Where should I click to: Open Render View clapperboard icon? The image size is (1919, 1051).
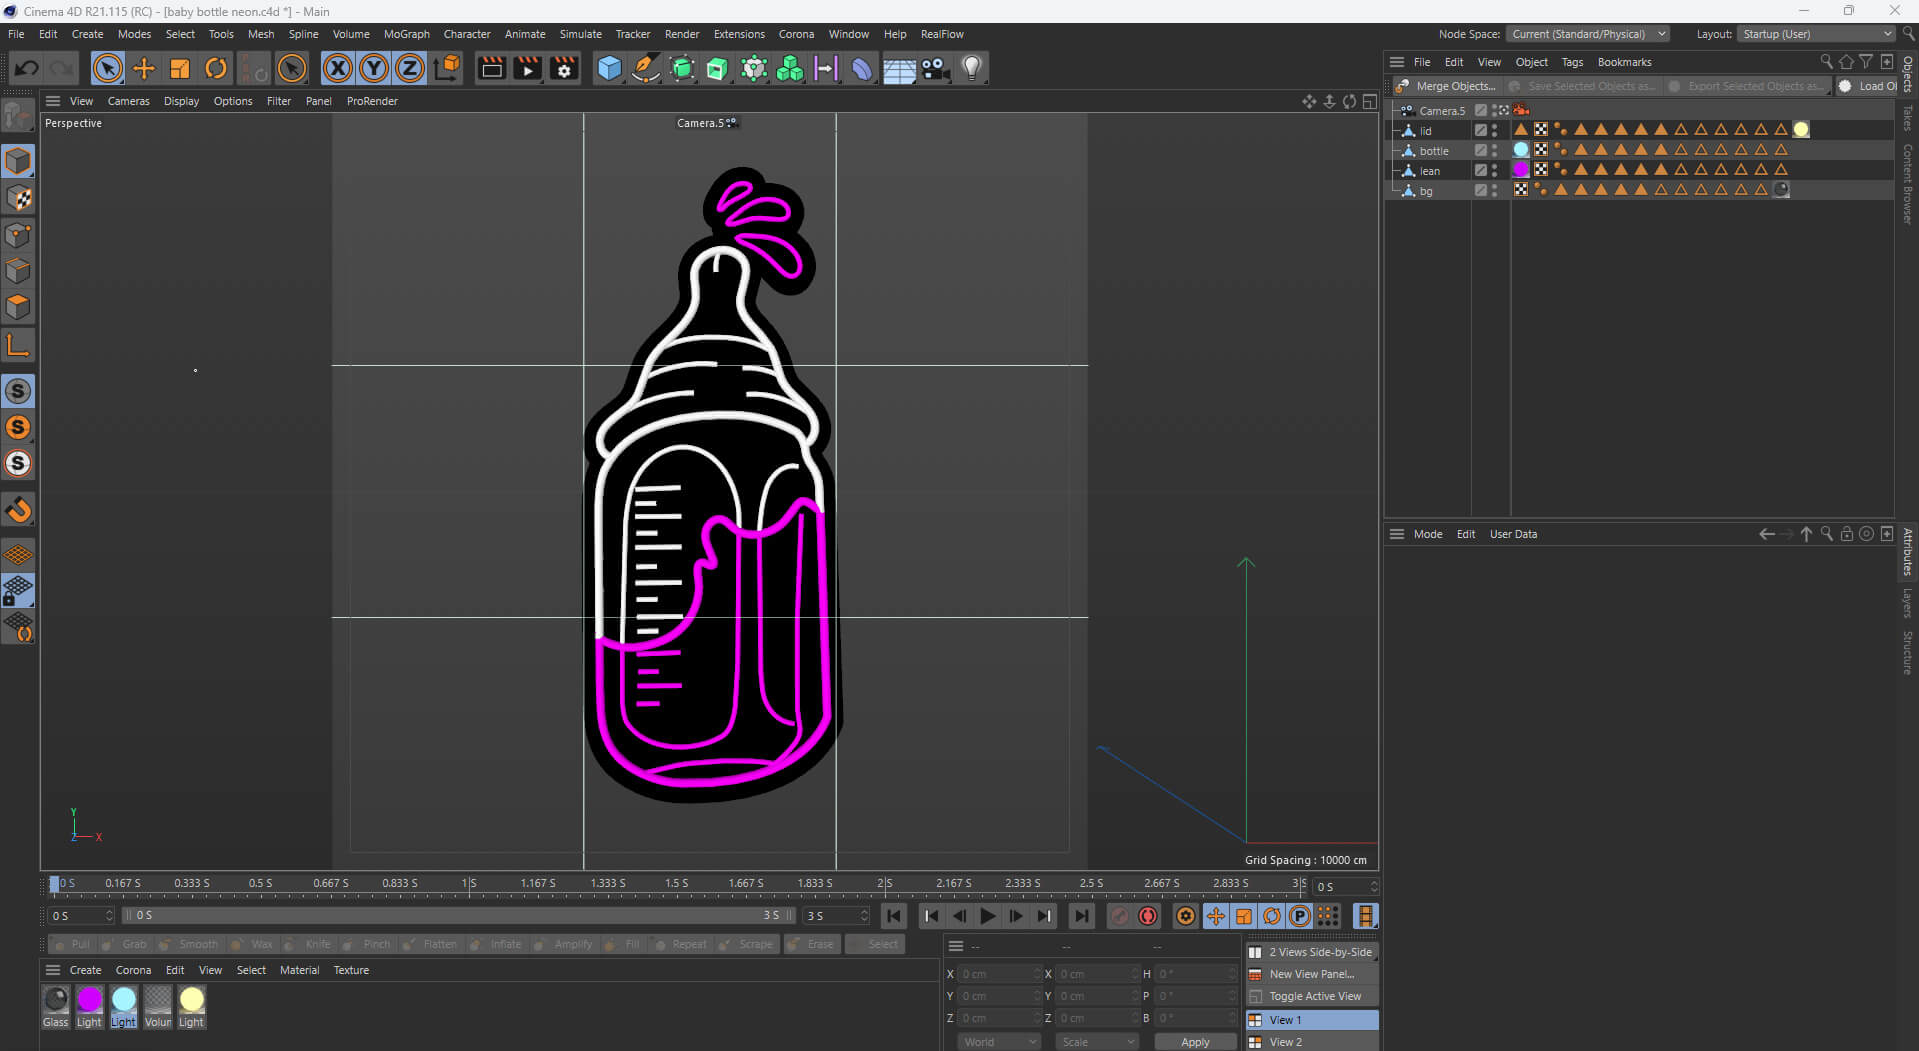[x=491, y=68]
